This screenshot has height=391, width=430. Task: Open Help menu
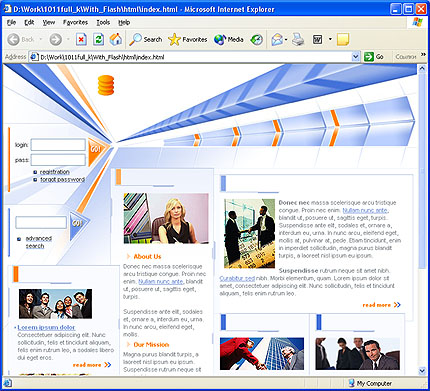[124, 23]
